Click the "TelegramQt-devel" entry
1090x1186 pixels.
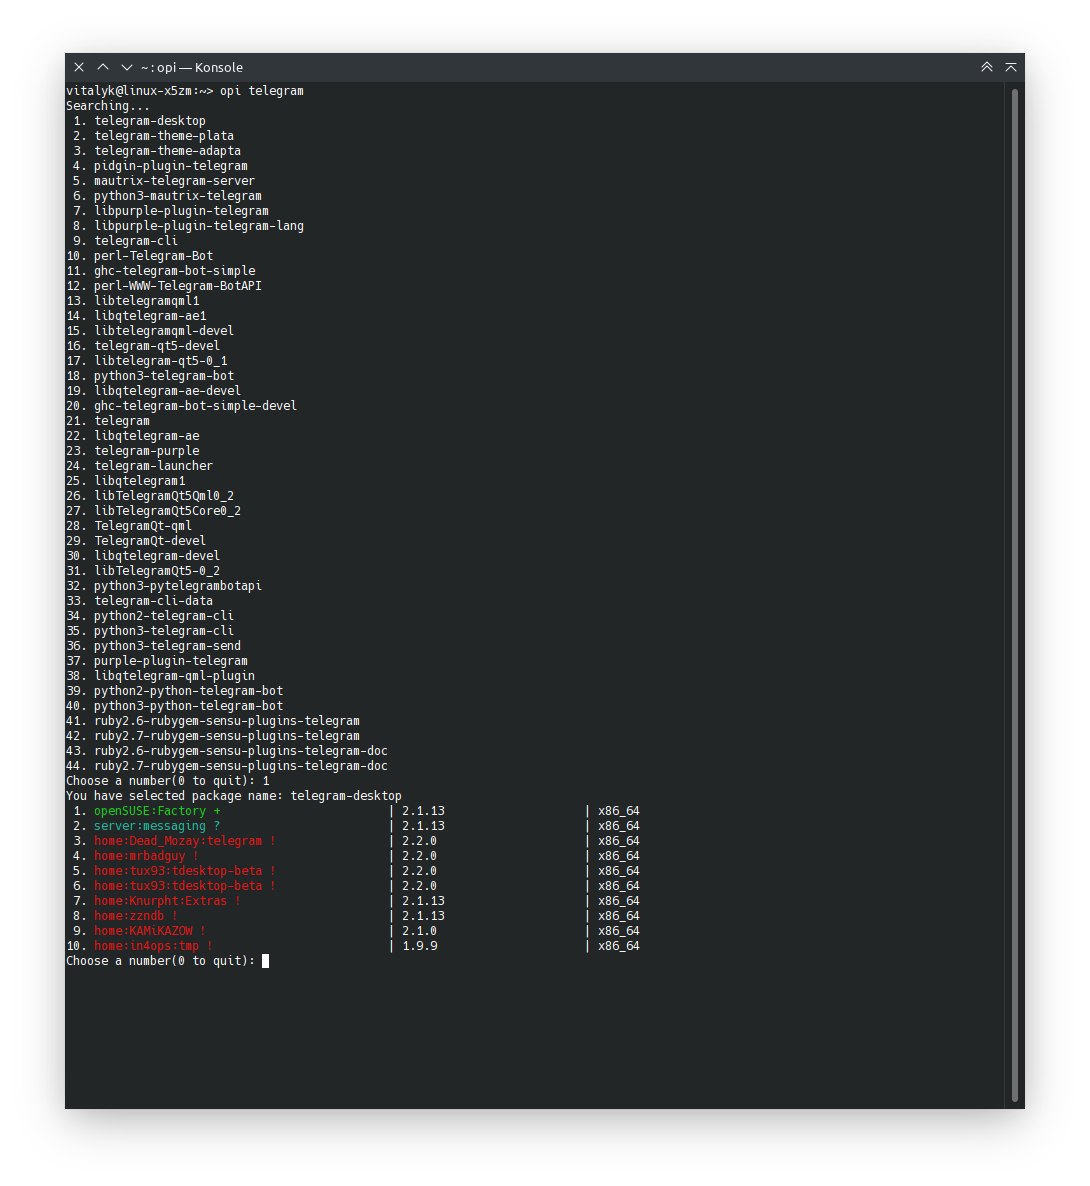[x=150, y=541]
